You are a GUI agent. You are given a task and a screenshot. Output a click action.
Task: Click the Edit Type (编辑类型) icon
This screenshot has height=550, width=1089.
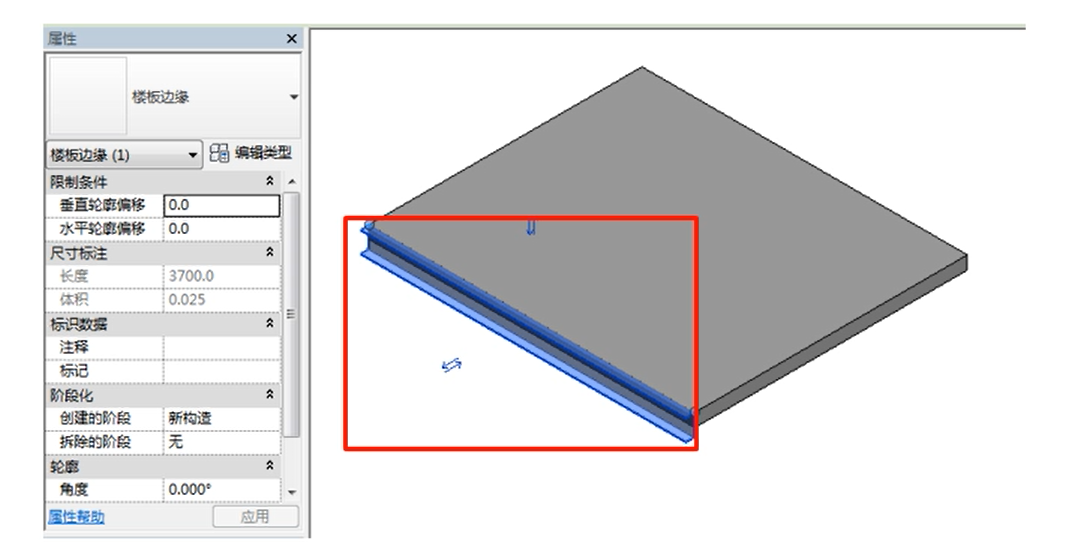click(219, 154)
